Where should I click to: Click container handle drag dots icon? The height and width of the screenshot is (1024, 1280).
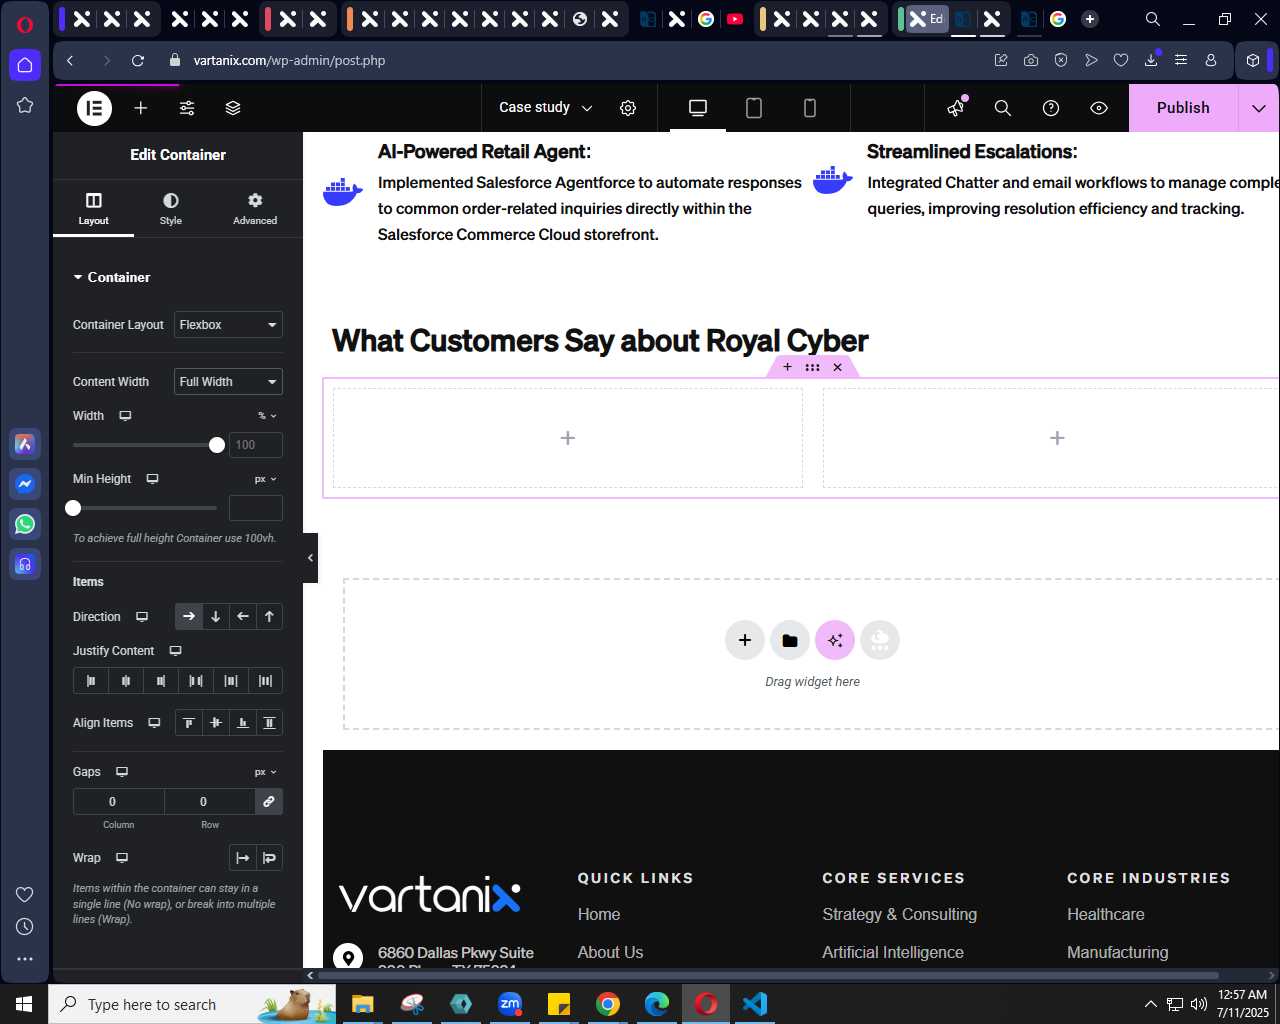click(812, 367)
